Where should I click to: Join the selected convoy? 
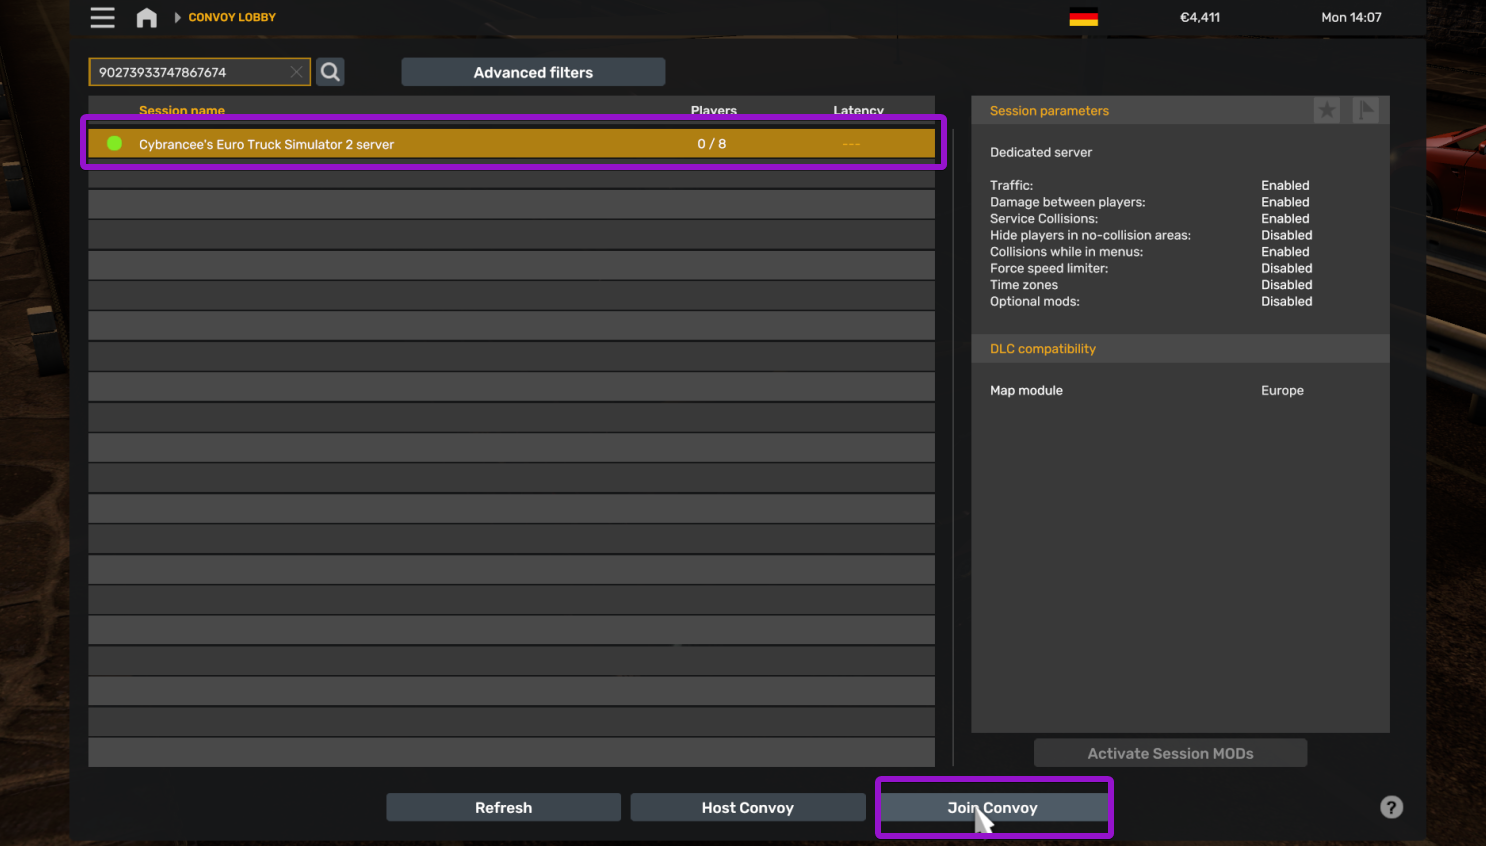coord(993,807)
